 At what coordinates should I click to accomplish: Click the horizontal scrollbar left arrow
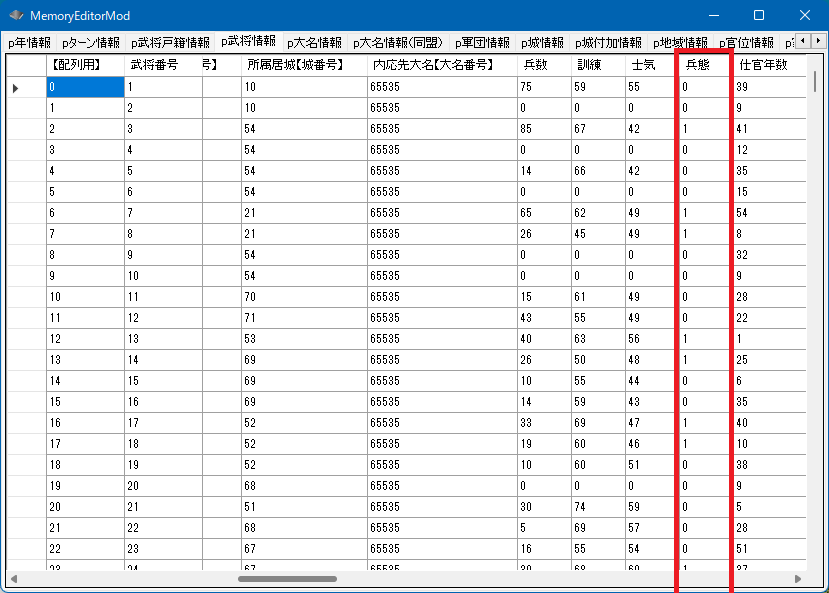click(x=14, y=578)
